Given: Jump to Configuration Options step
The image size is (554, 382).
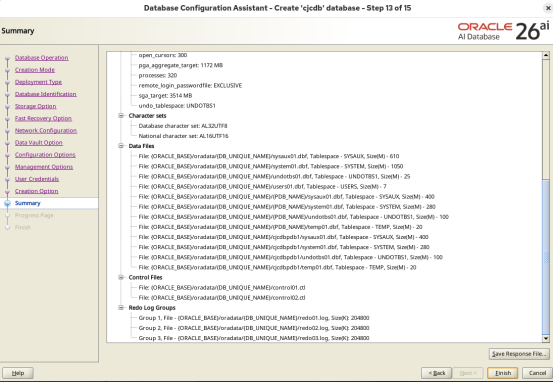Looking at the screenshot, I should [45, 155].
